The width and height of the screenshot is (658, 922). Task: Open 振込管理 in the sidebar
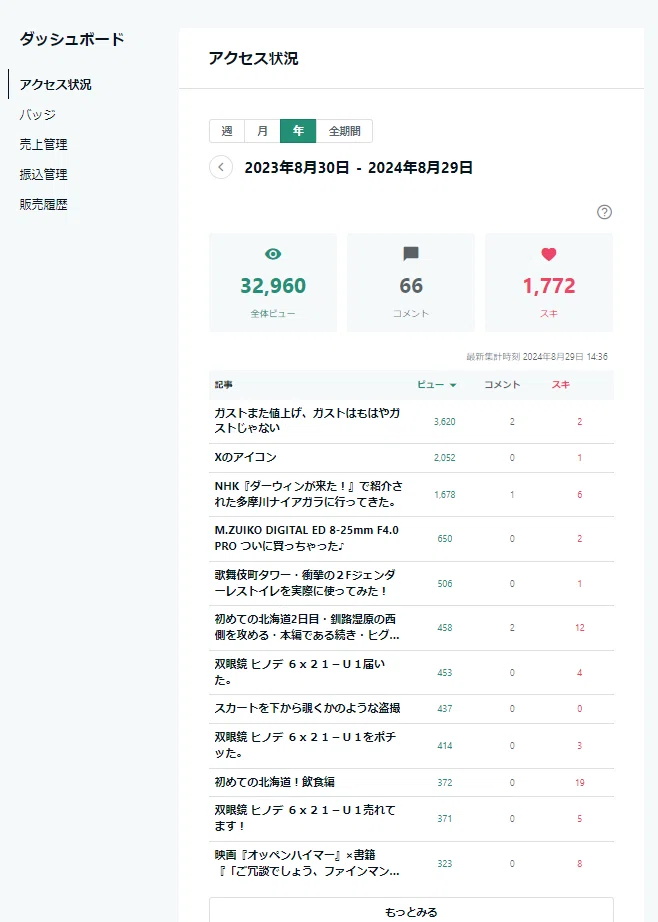point(44,174)
